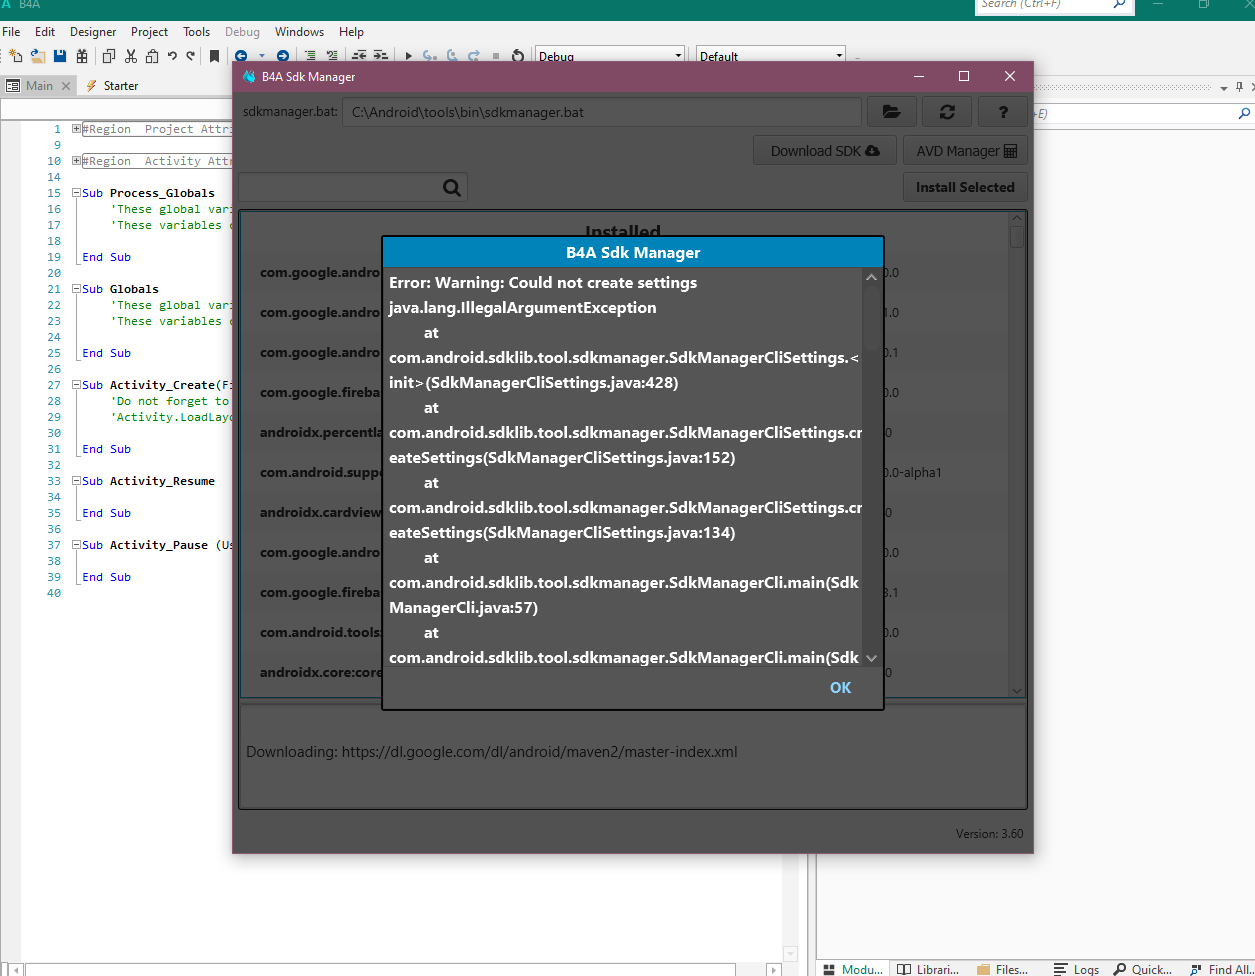1255x976 pixels.
Task: Expand the Project Attributes region
Action: [76, 129]
